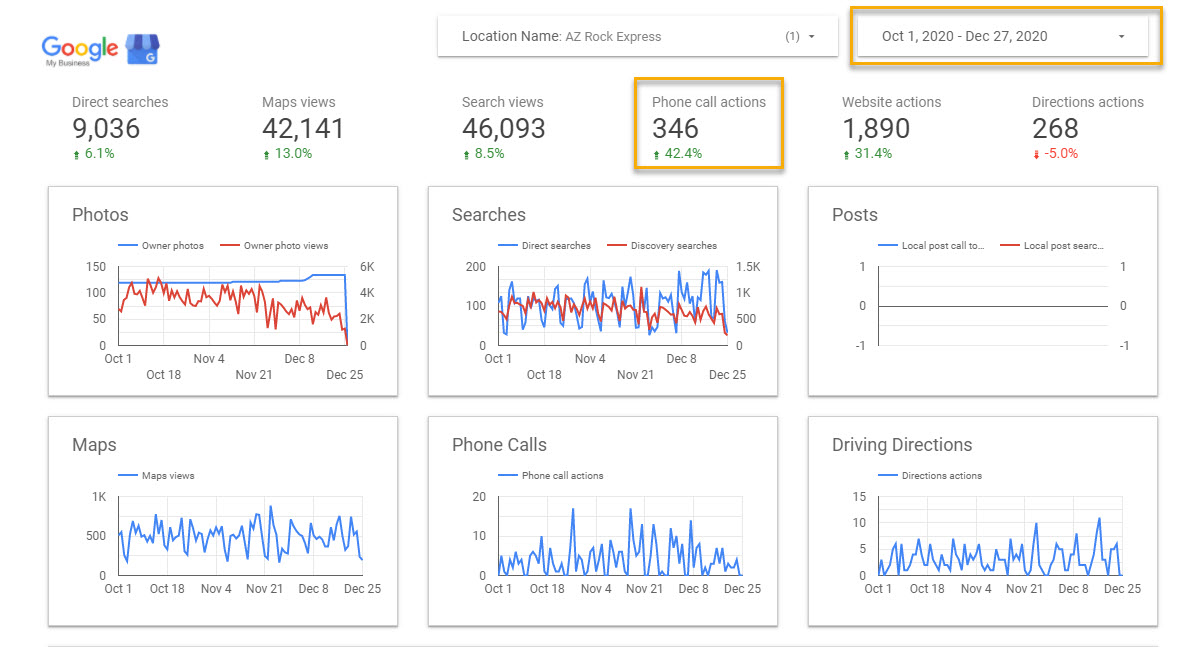Toggle the Directions actions legend item
1194x647 pixels.
point(930,476)
